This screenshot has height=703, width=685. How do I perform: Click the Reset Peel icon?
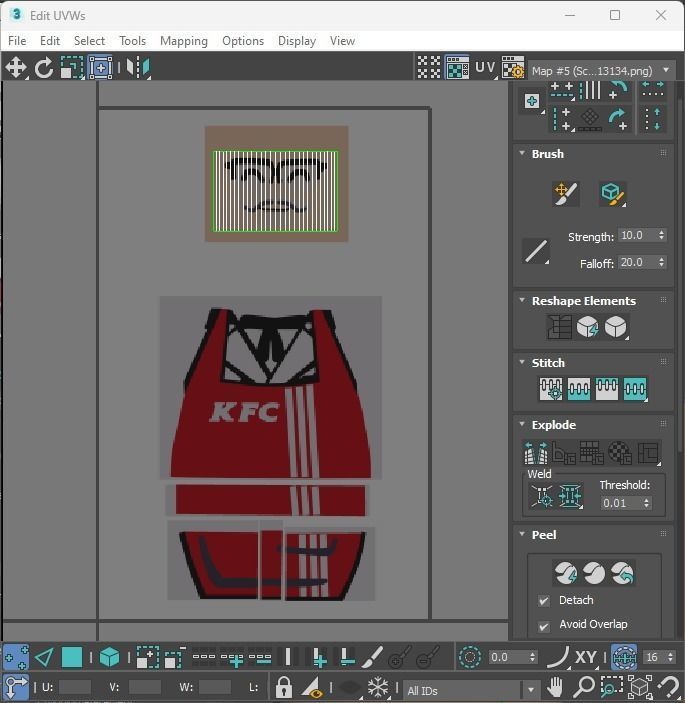[622, 573]
